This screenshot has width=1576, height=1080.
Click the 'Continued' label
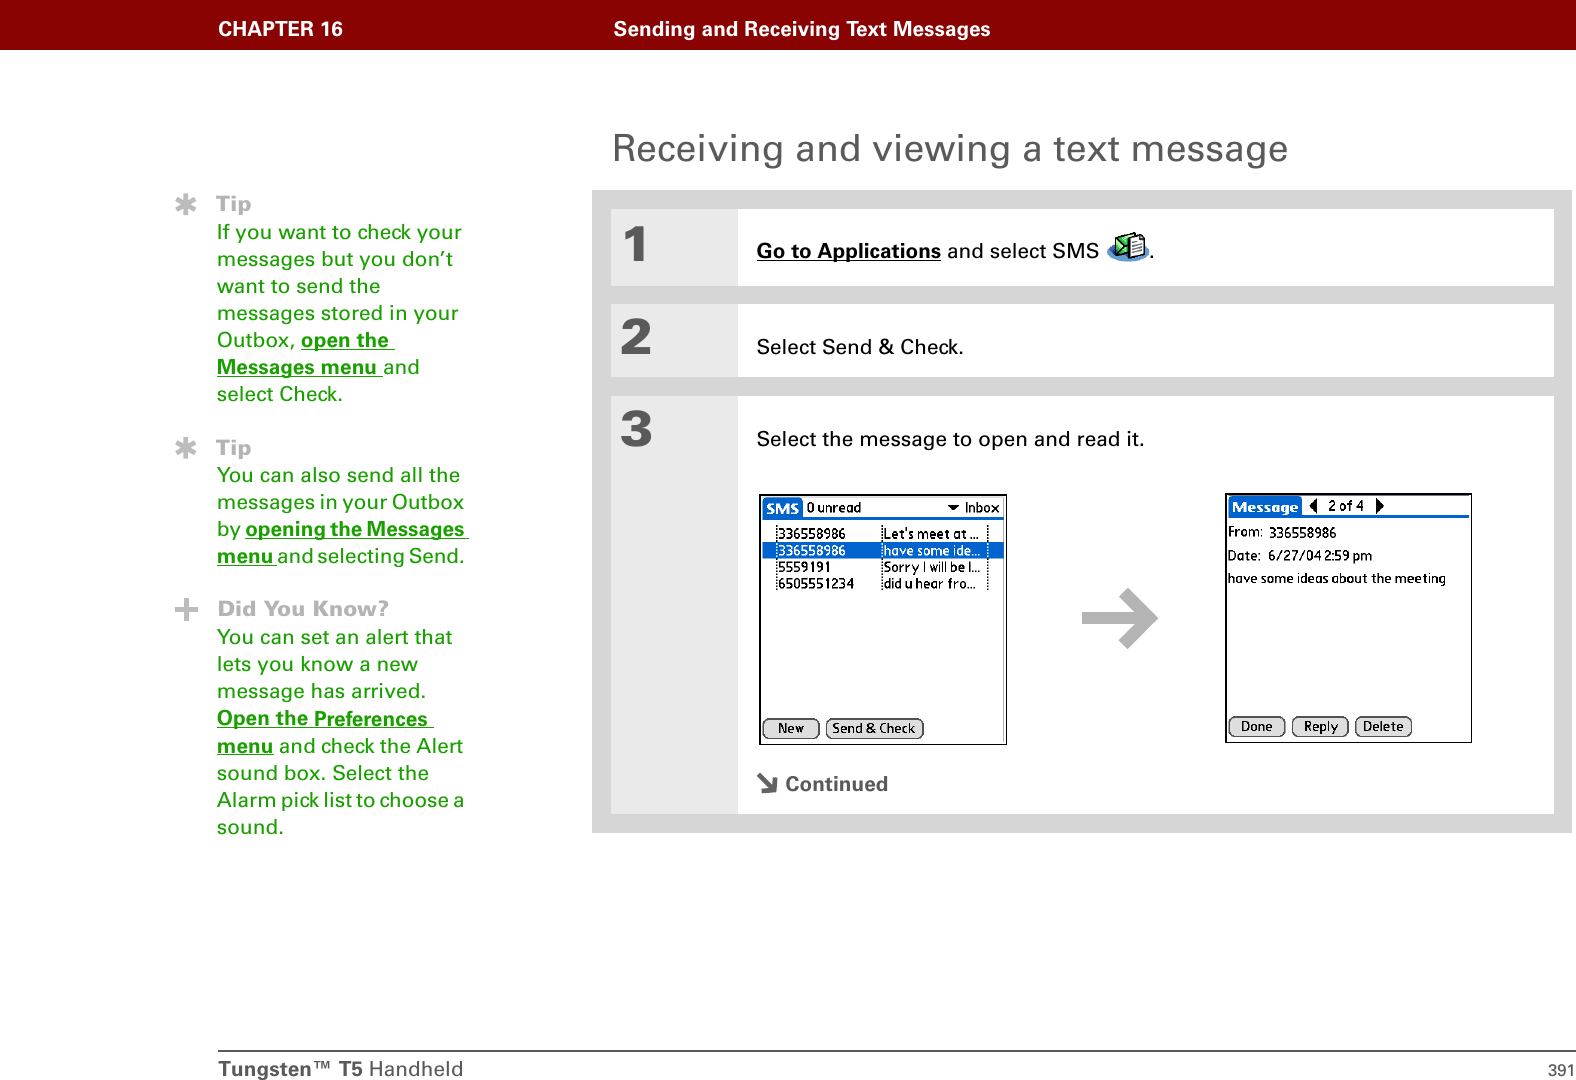(836, 784)
